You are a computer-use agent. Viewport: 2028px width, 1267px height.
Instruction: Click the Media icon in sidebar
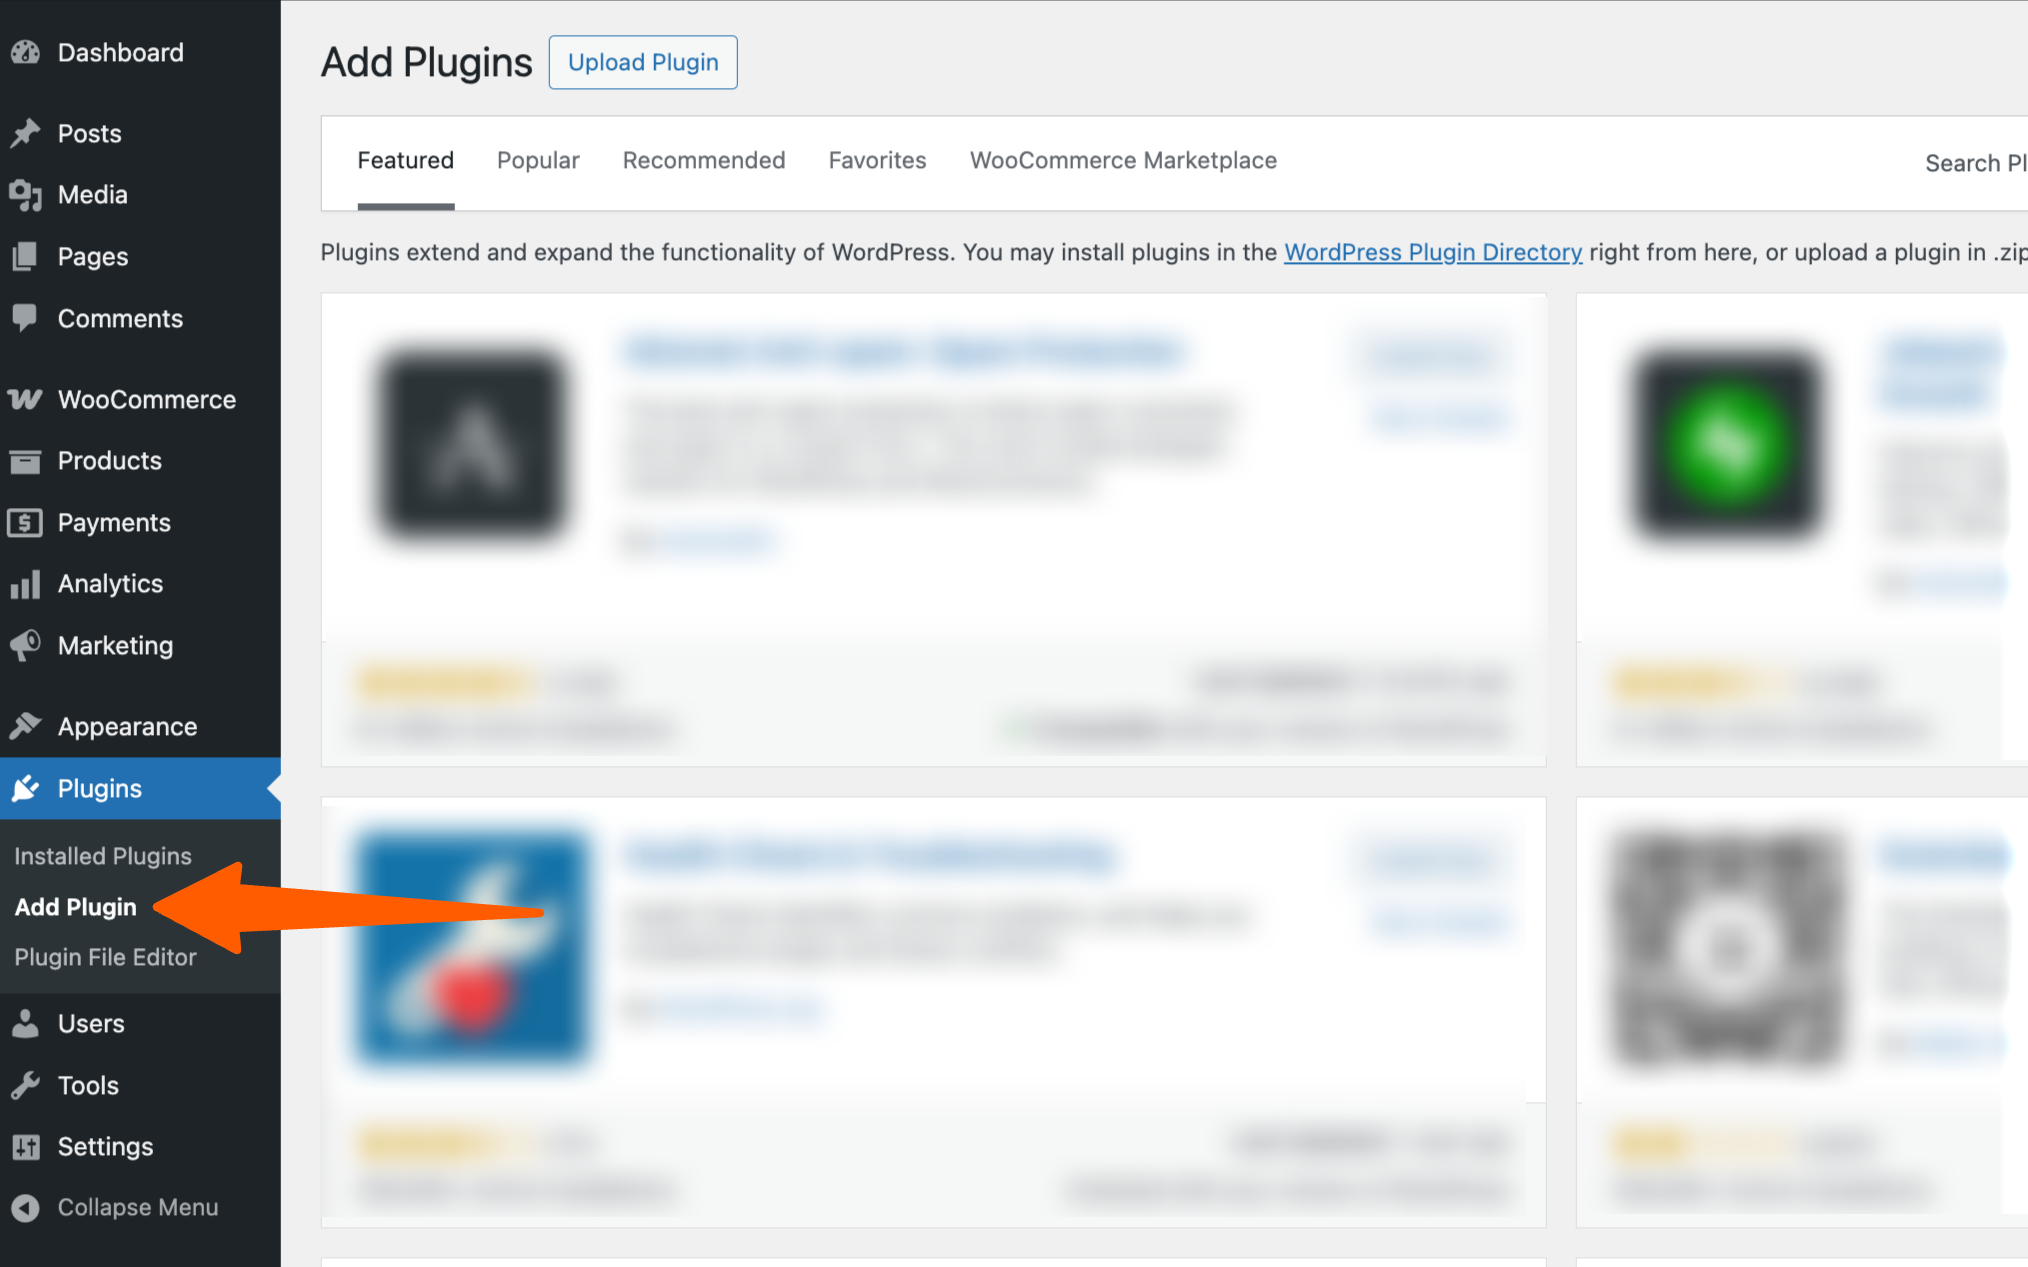click(25, 195)
